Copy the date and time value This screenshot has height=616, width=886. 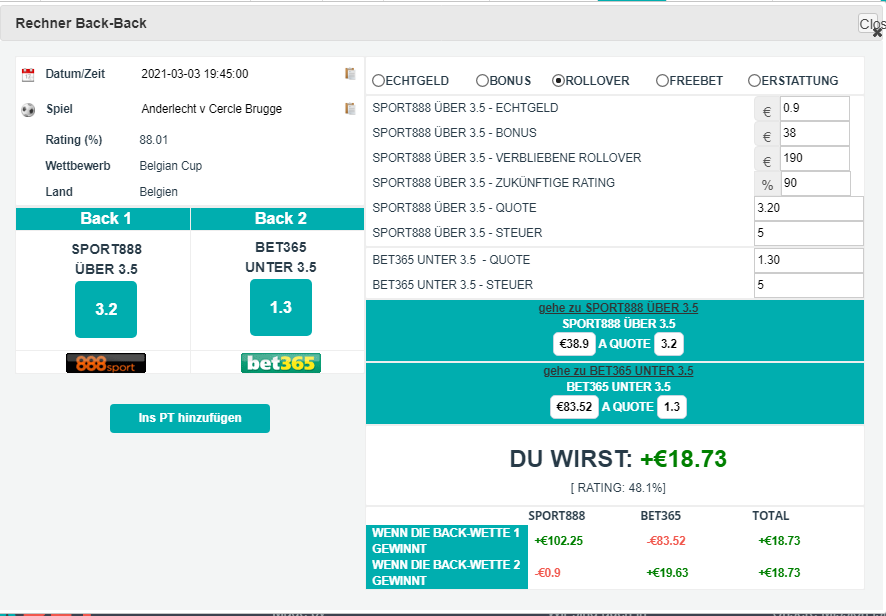350,74
